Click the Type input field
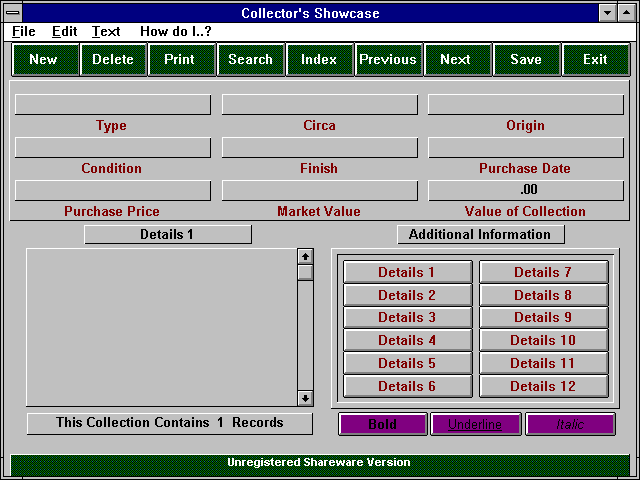 tap(112, 105)
